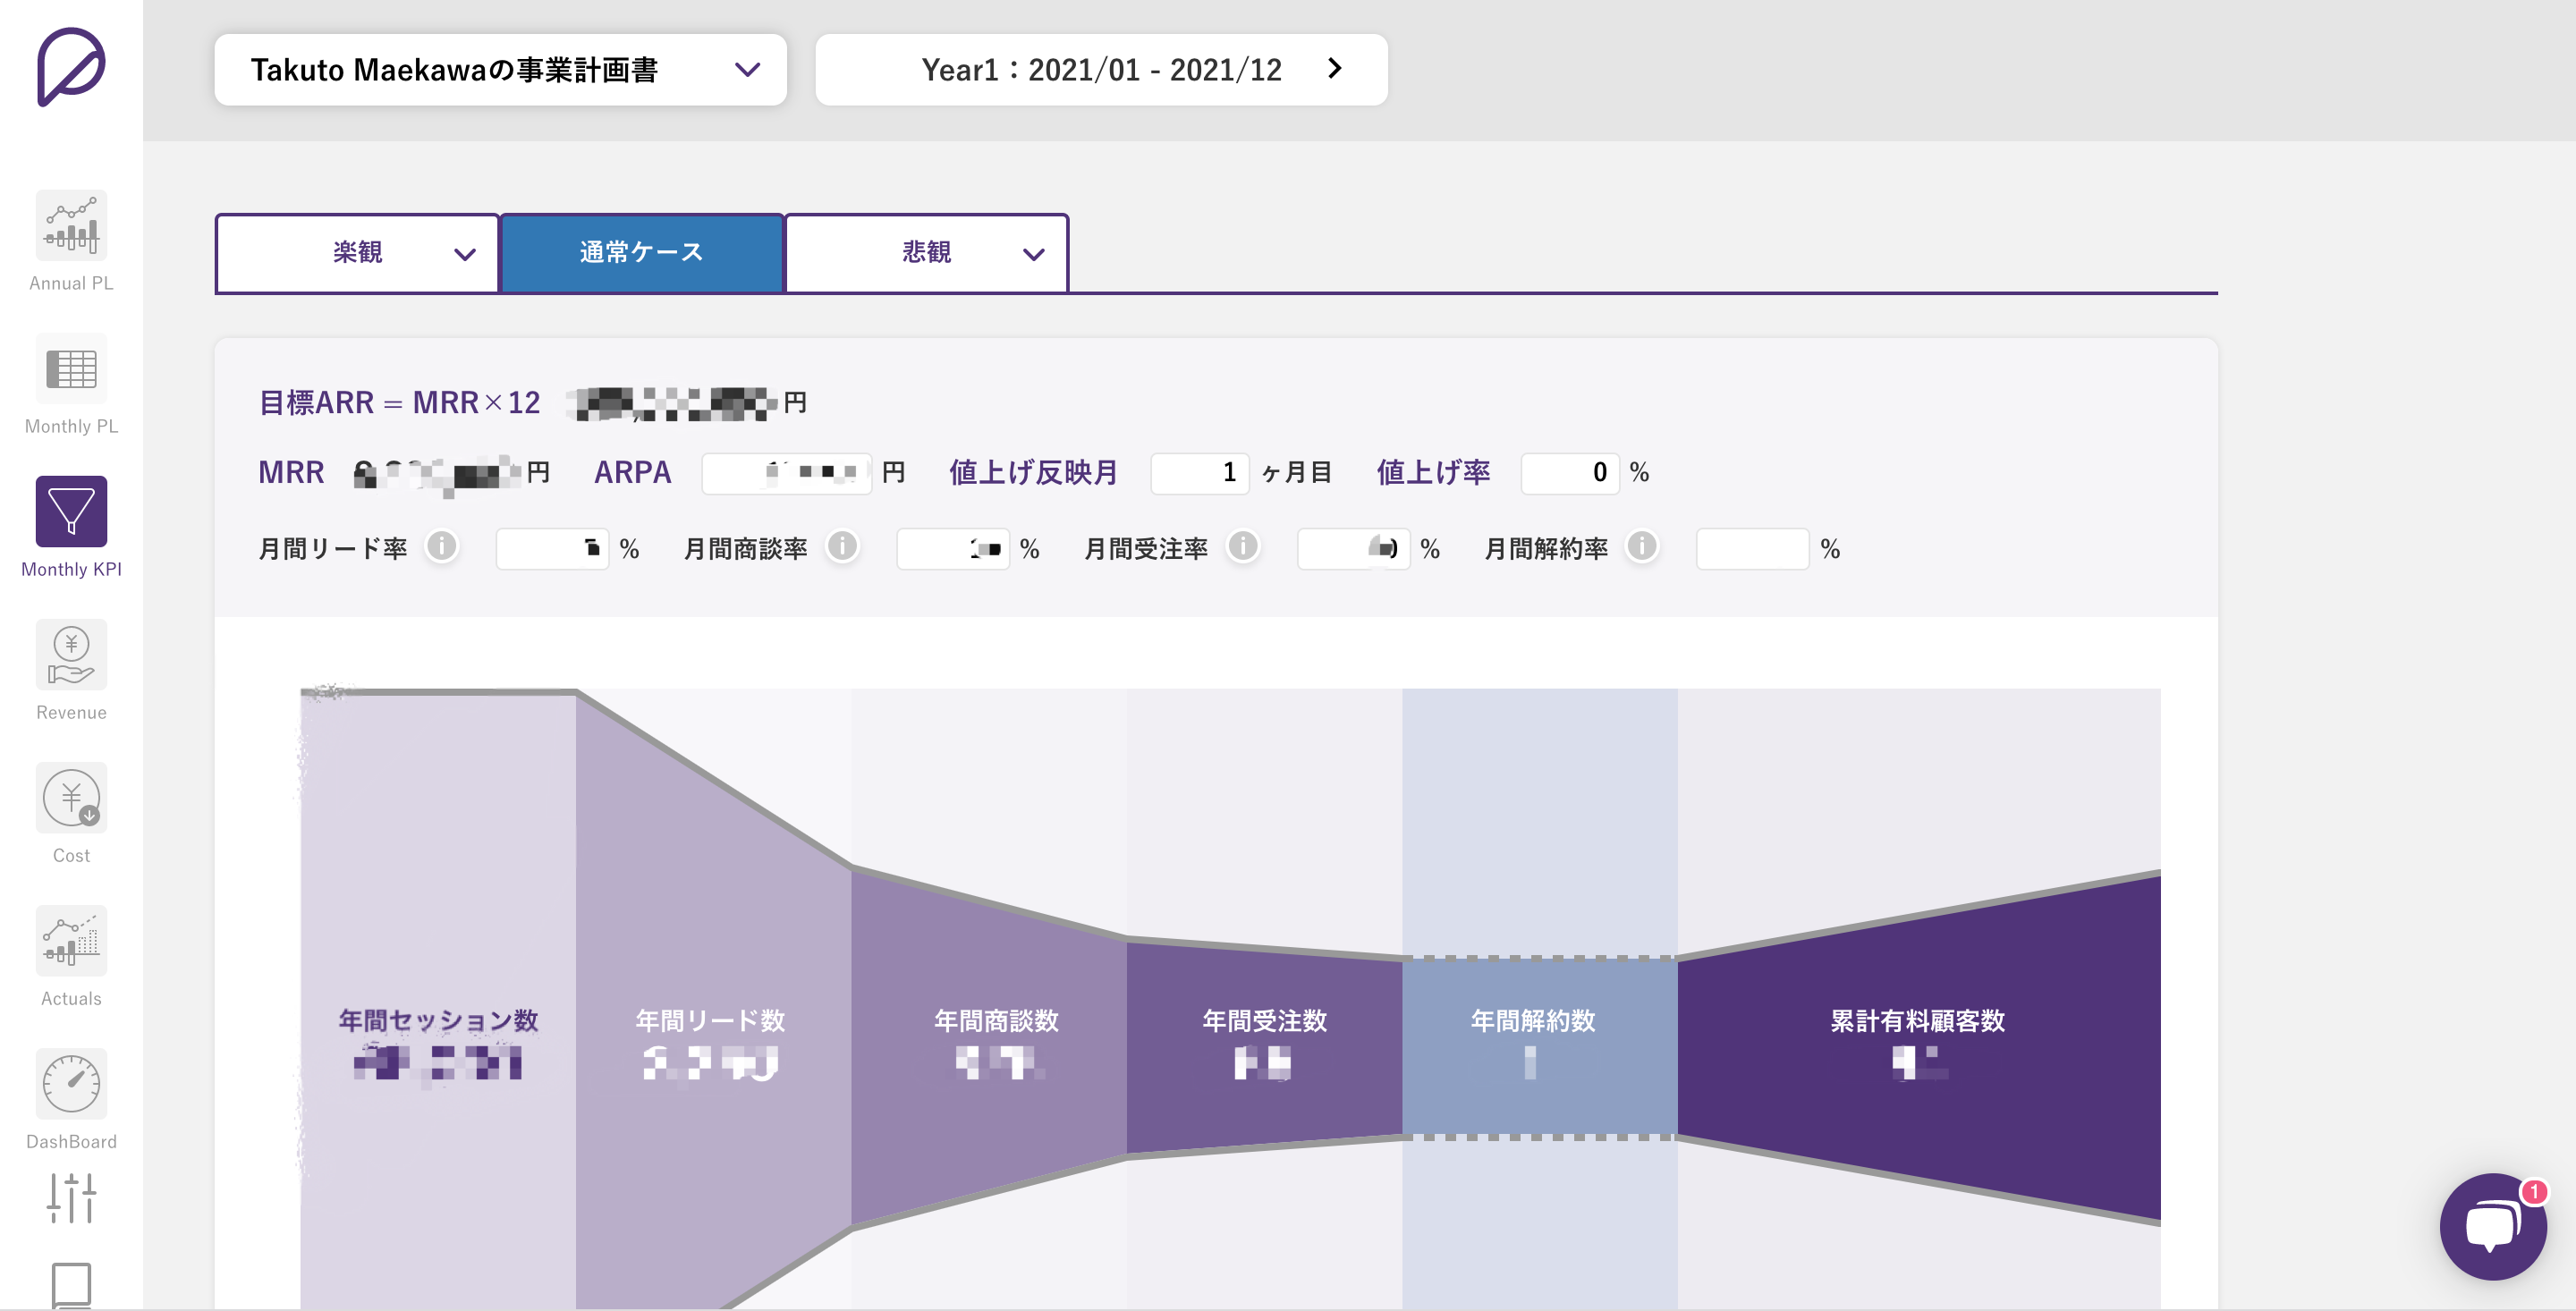Open the Annual PL chart icon
This screenshot has height=1311, width=2576.
[x=71, y=225]
